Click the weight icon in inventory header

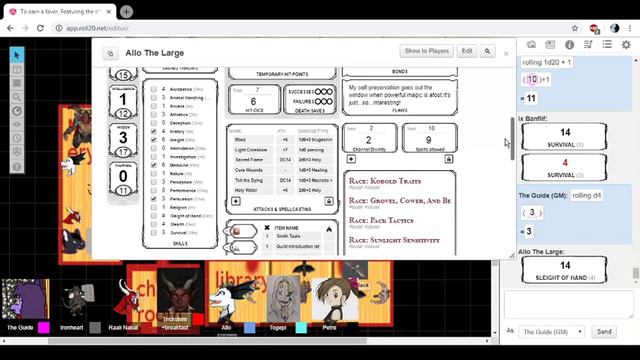point(329,229)
